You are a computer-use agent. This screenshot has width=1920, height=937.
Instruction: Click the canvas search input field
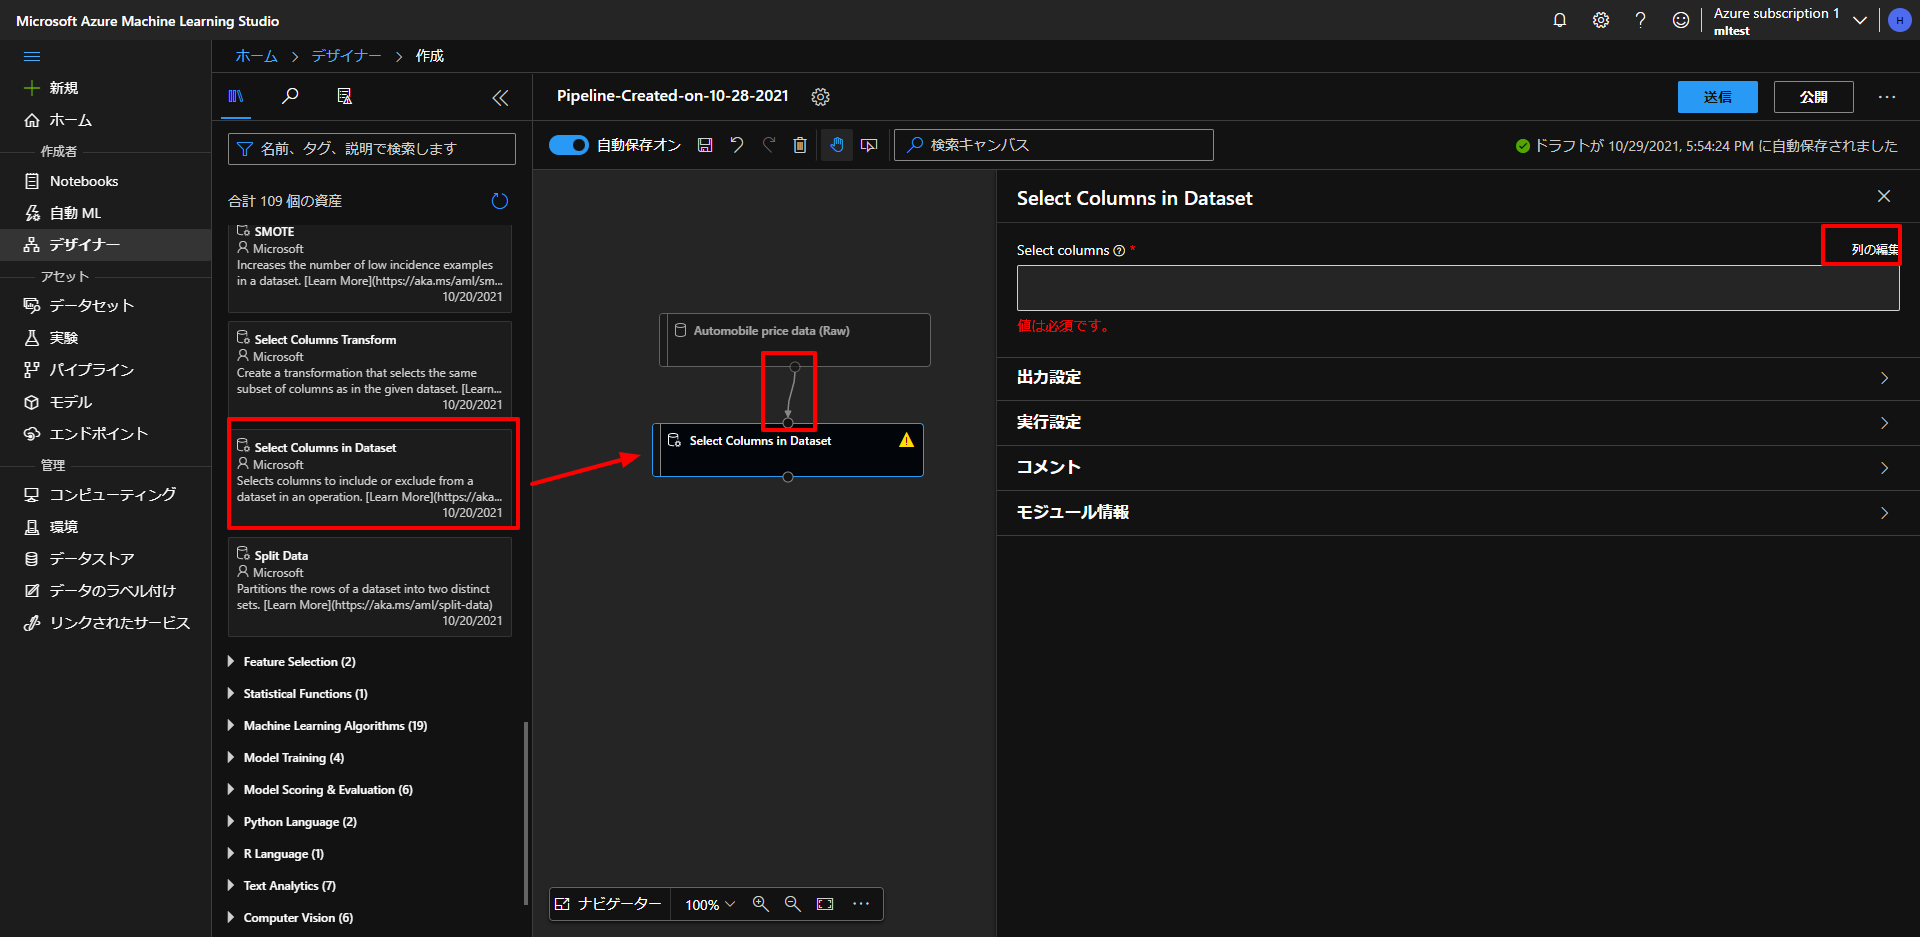pyautogui.click(x=1060, y=145)
